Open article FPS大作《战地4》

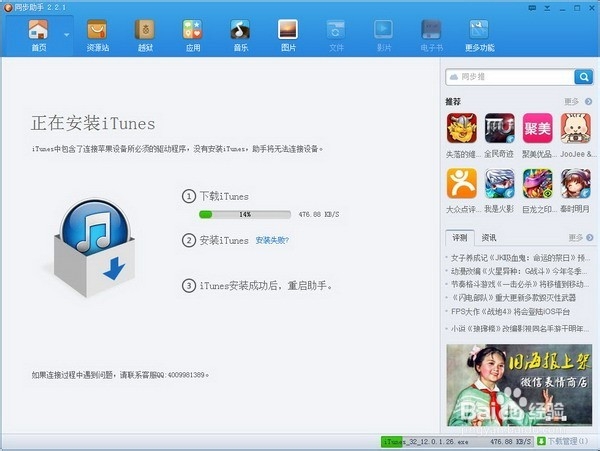pyautogui.click(x=510, y=311)
